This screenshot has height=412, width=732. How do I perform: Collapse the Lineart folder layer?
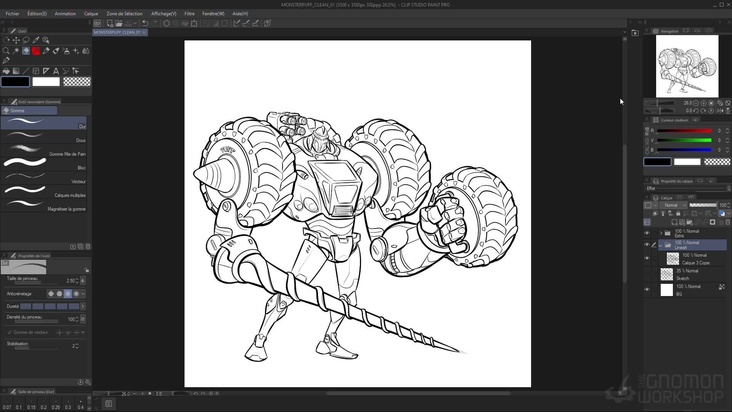(x=661, y=244)
